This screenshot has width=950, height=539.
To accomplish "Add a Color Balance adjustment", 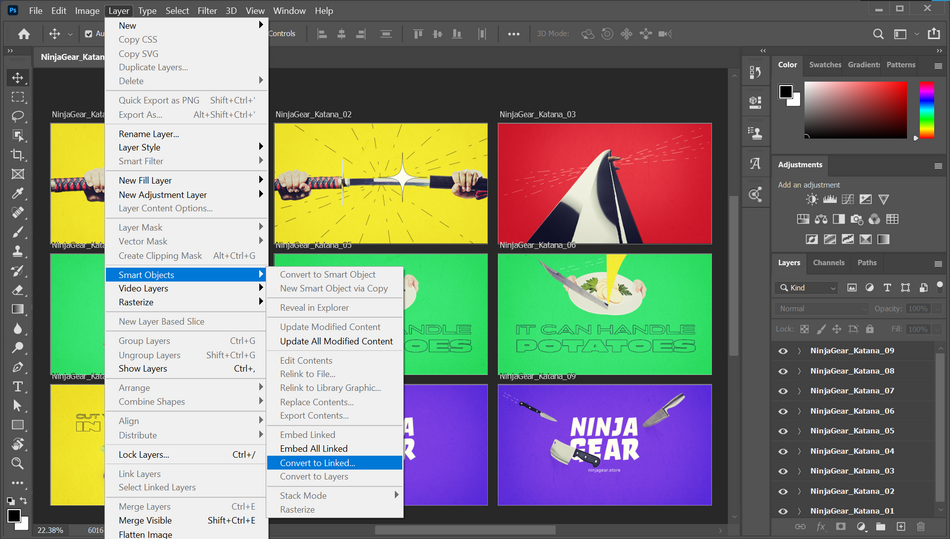I will pyautogui.click(x=821, y=219).
